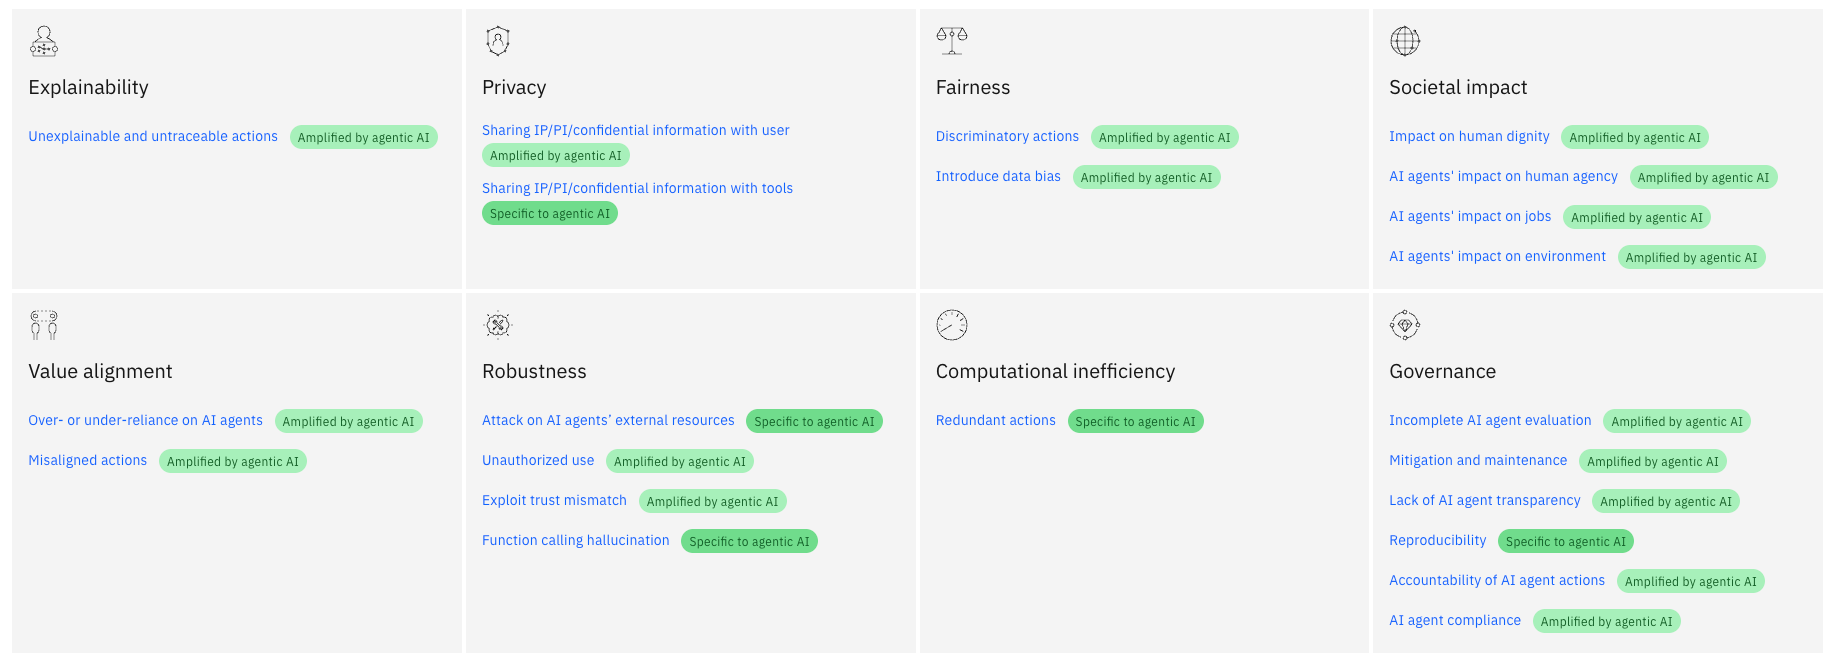Click the Value alignment people icon
This screenshot has width=1830, height=662.
tap(44, 325)
